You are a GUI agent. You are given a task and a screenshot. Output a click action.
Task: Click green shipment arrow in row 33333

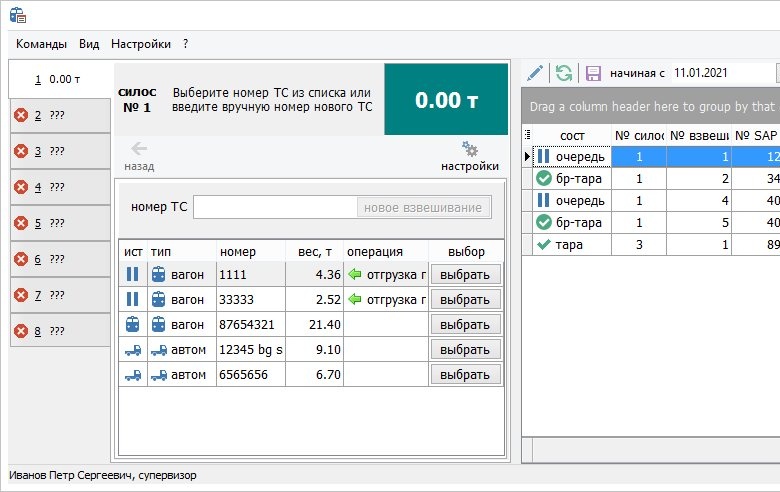pos(355,299)
